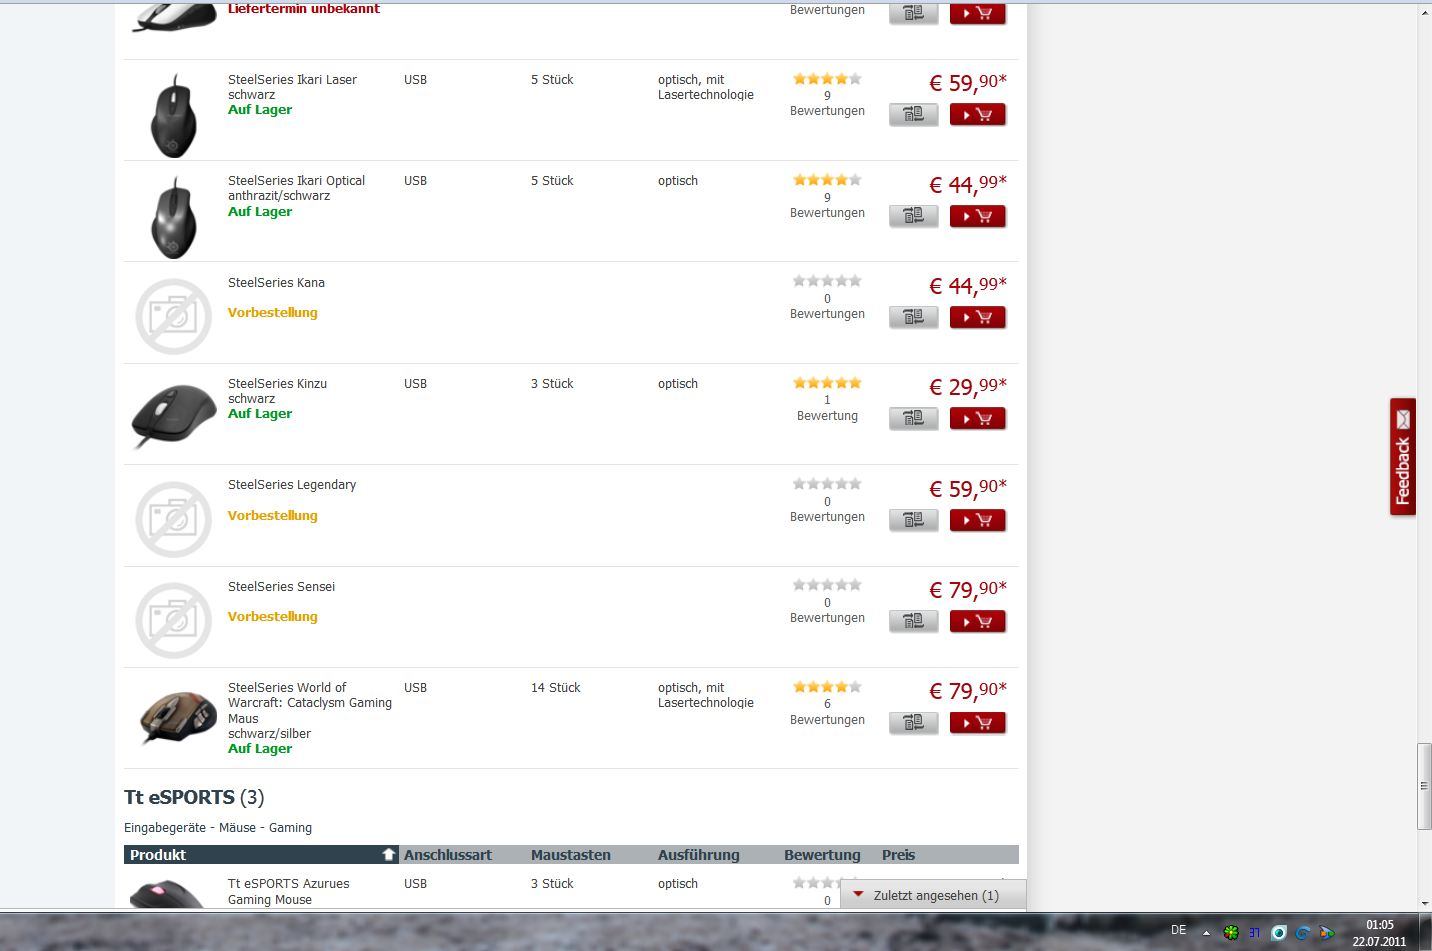
Task: Click Eingabegeräte breadcrumb text
Action: click(x=165, y=828)
